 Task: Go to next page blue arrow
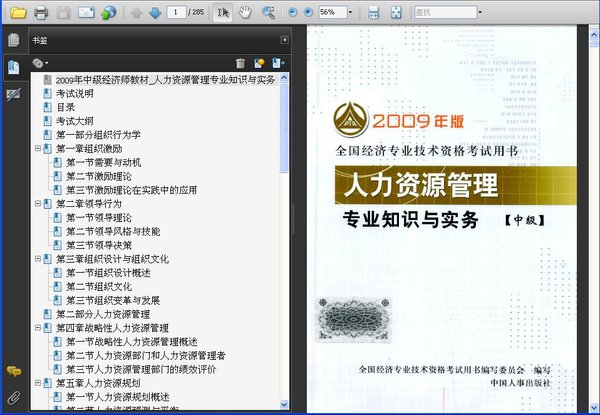click(155, 13)
